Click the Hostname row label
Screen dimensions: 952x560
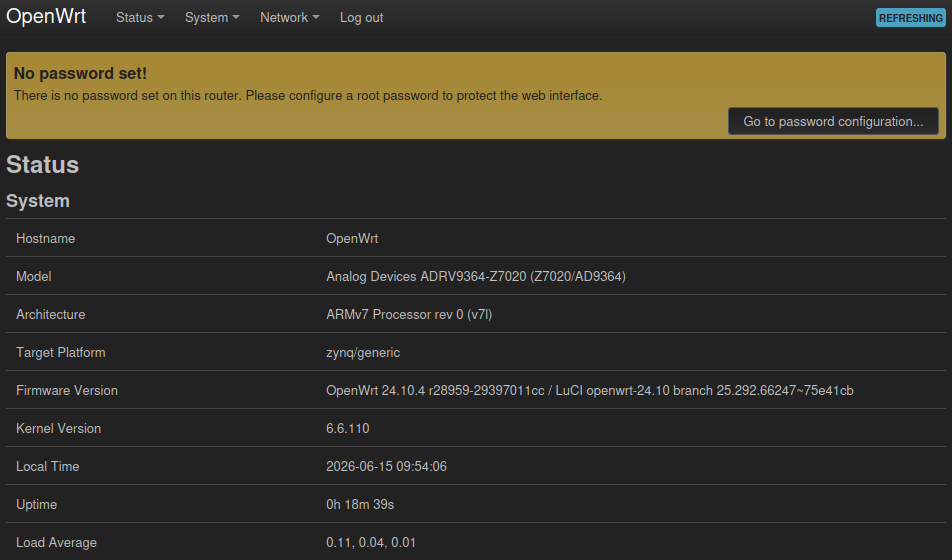46,239
